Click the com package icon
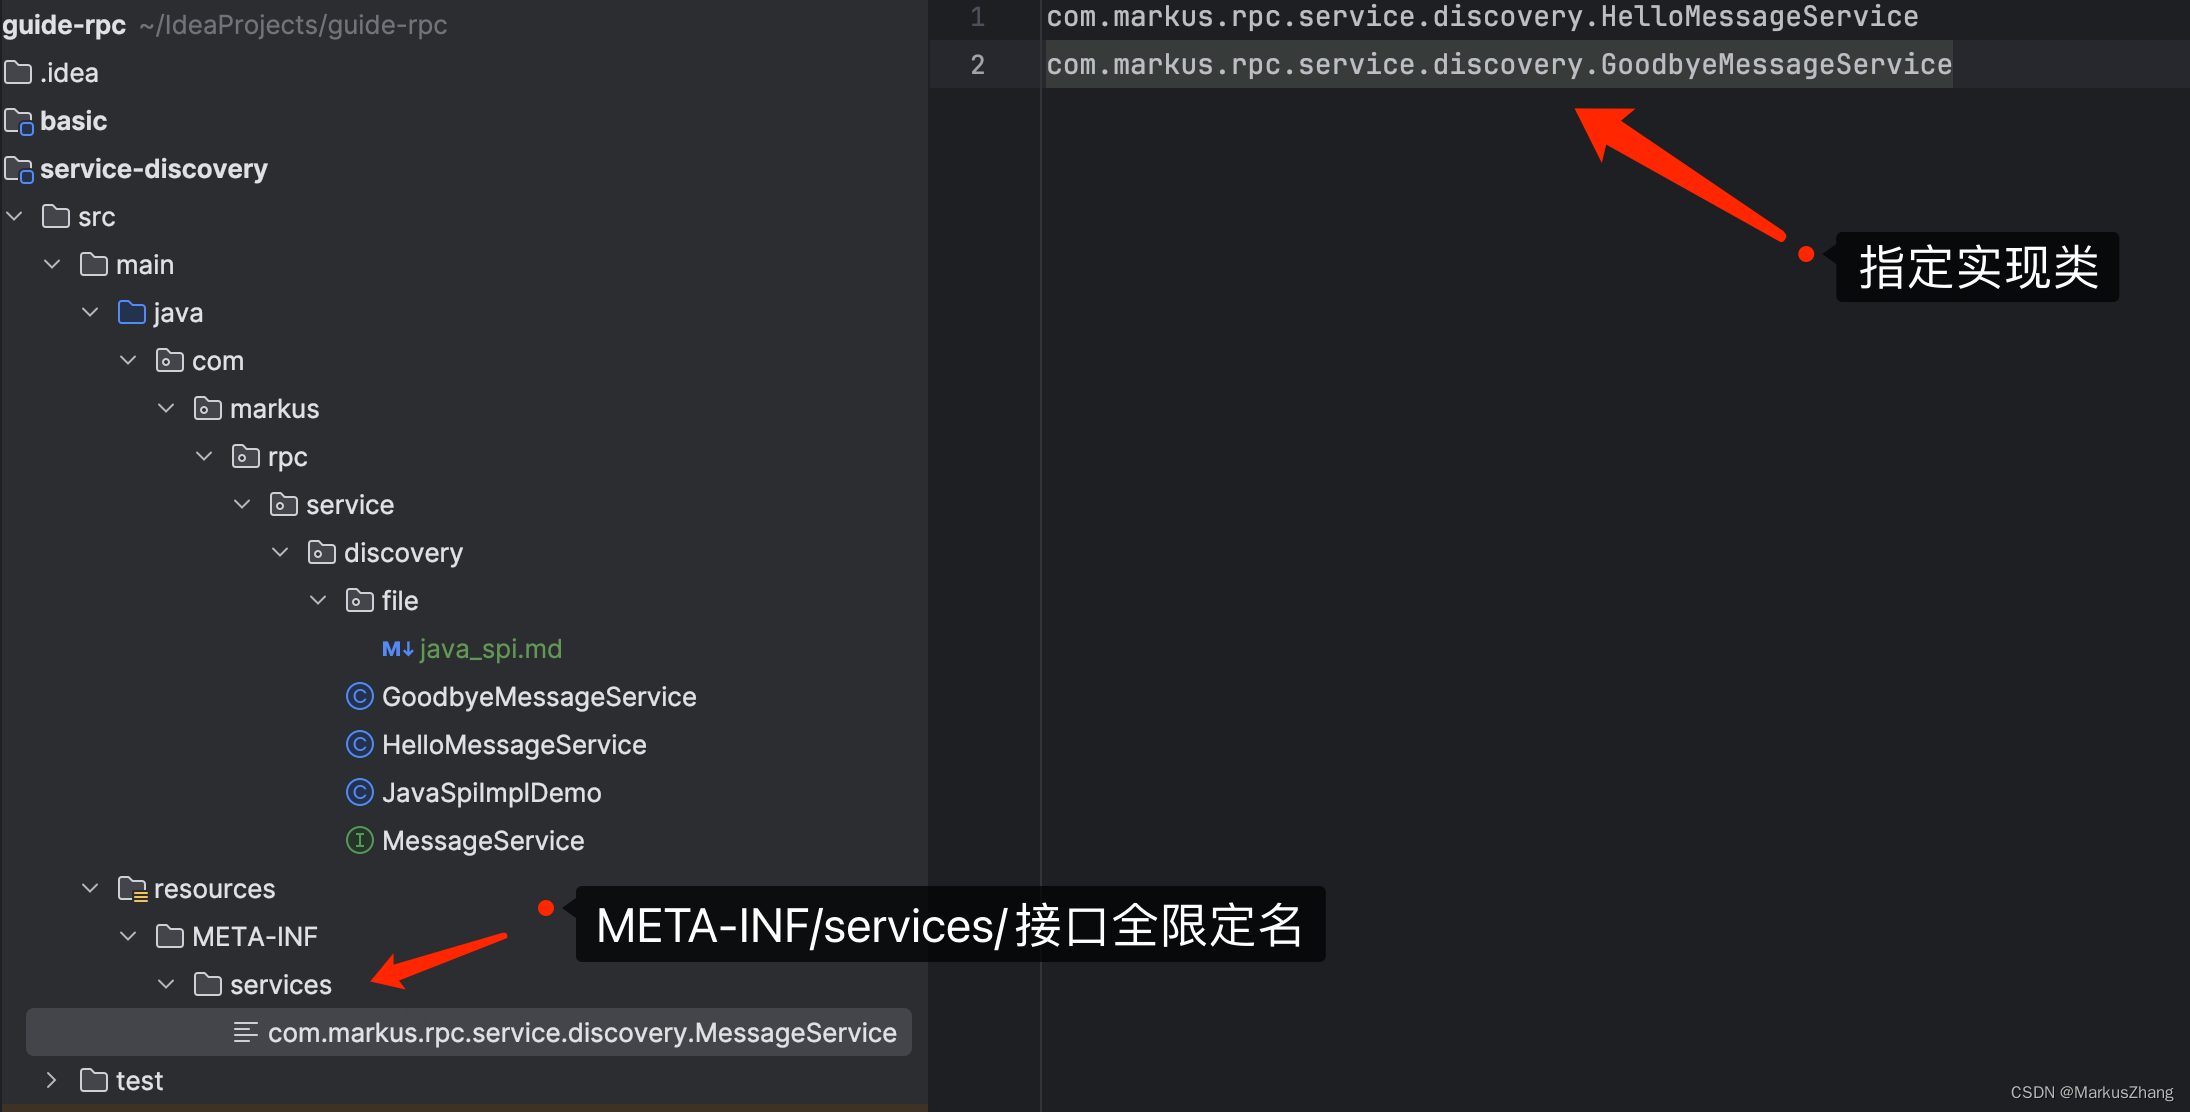The width and height of the screenshot is (2190, 1112). tap(170, 360)
